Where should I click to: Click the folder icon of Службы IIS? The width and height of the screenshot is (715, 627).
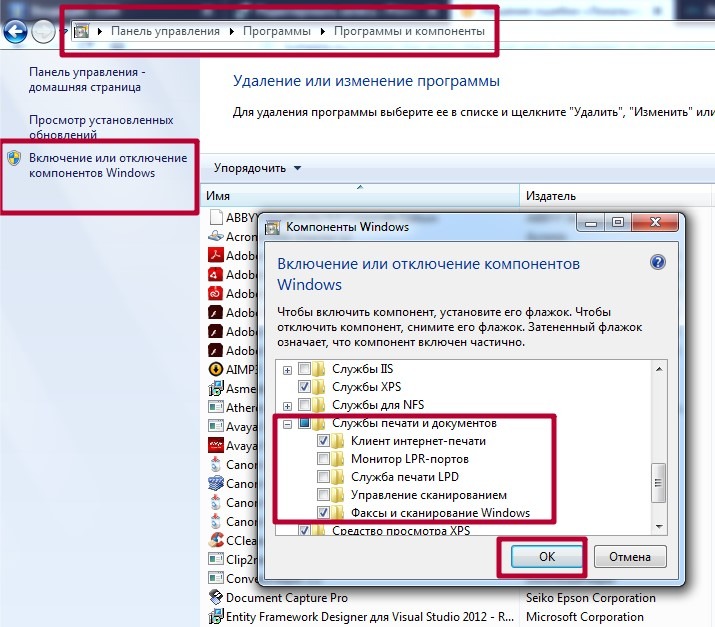[318, 368]
